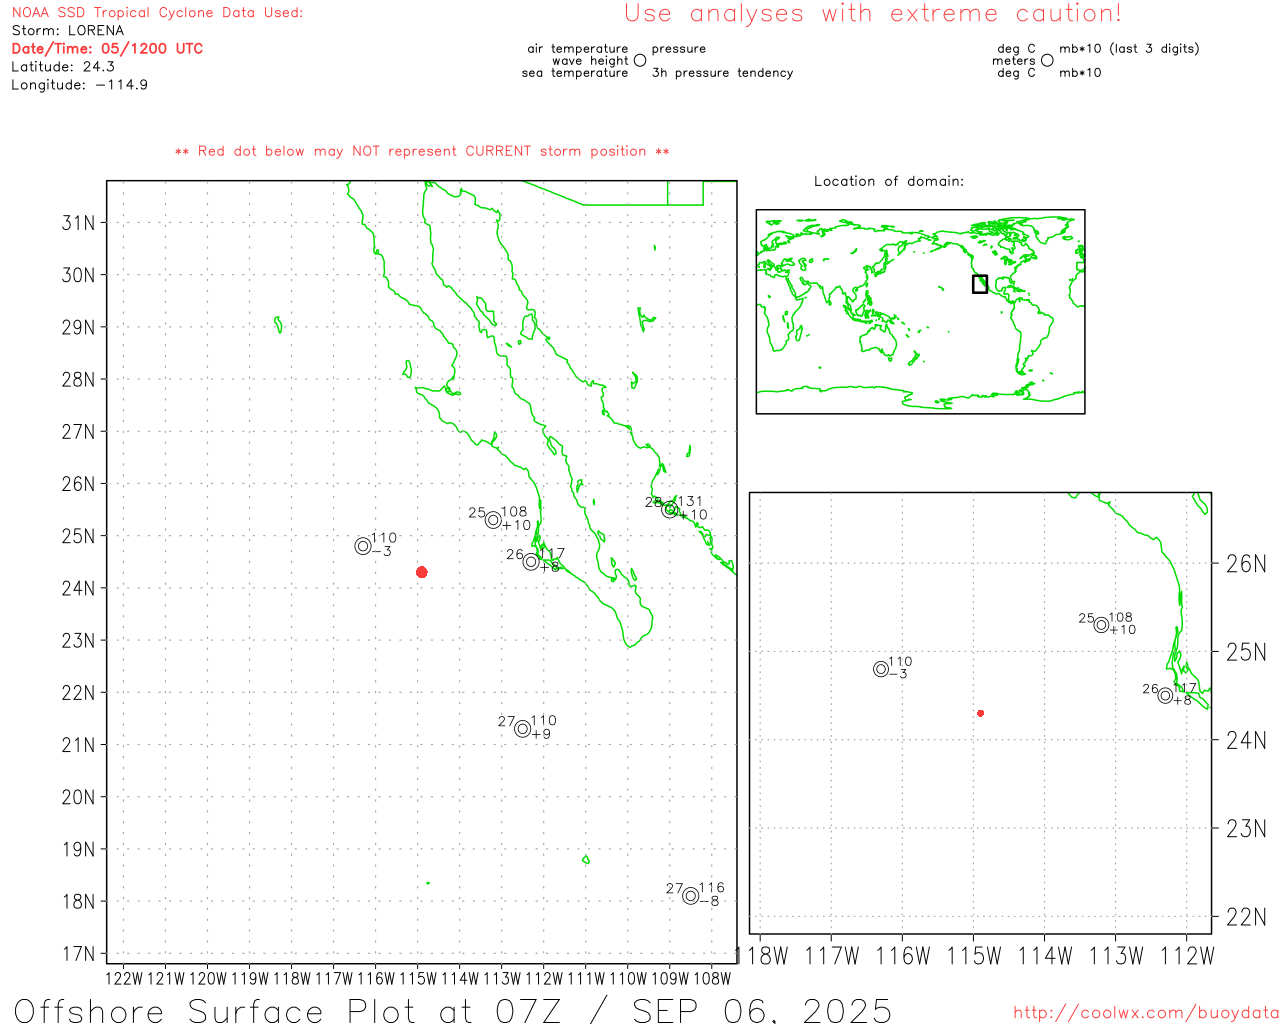Screen dimensions: 1280x1024
Task: Click the 20N latitude label
Action: 79,797
